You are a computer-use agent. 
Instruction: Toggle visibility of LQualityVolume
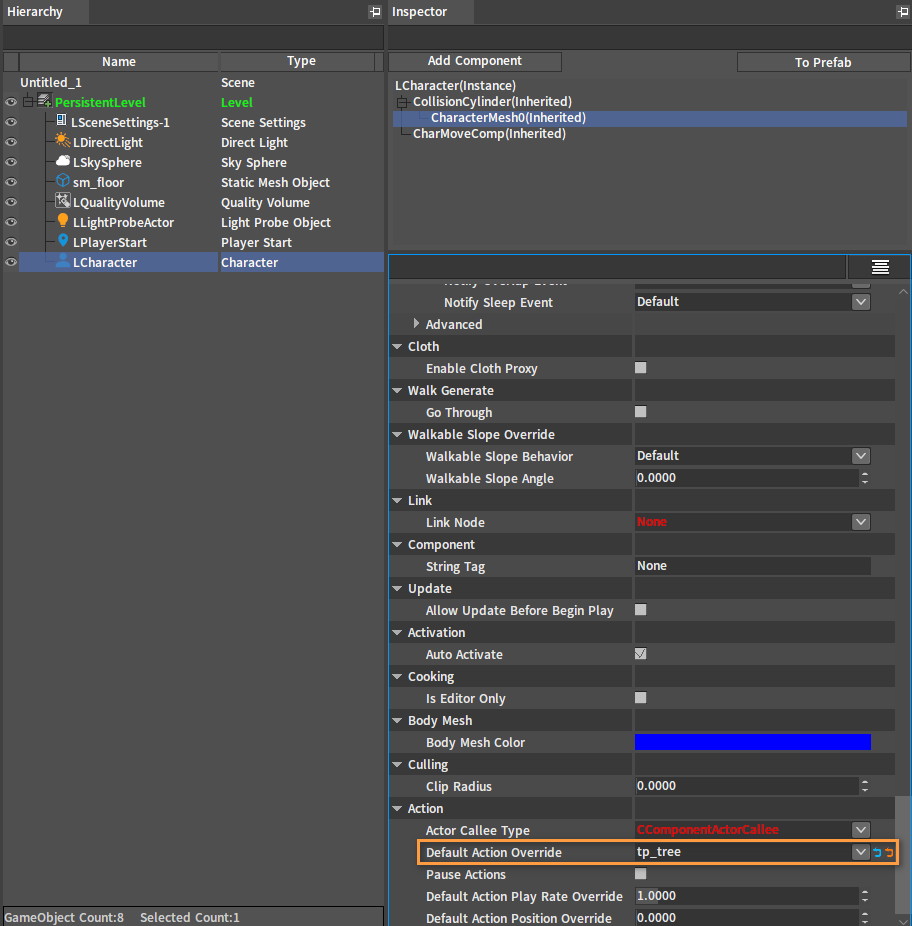pos(11,202)
